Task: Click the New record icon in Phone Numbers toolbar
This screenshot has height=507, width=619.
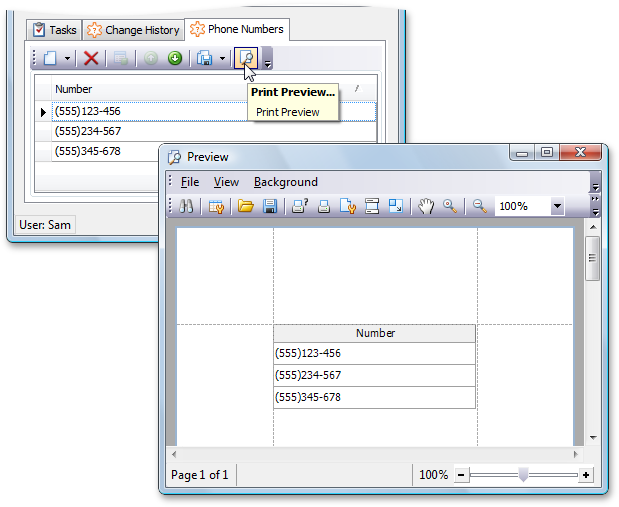Action: pyautogui.click(x=50, y=58)
